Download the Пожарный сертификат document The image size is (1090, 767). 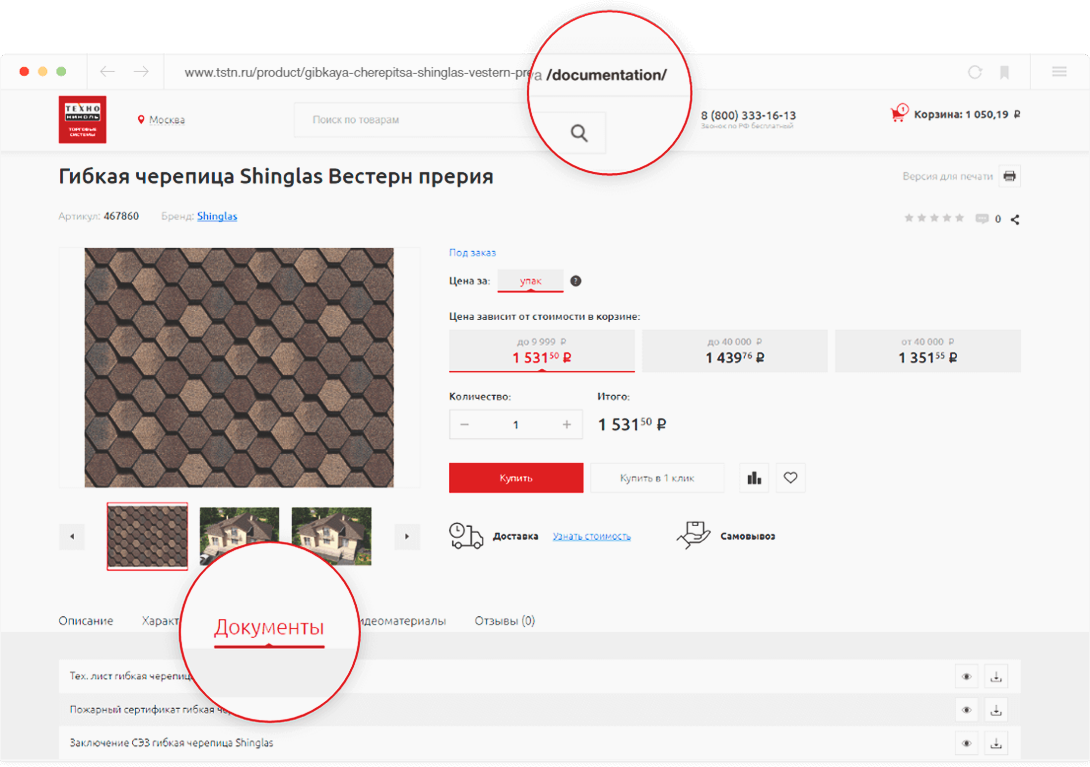coord(996,710)
